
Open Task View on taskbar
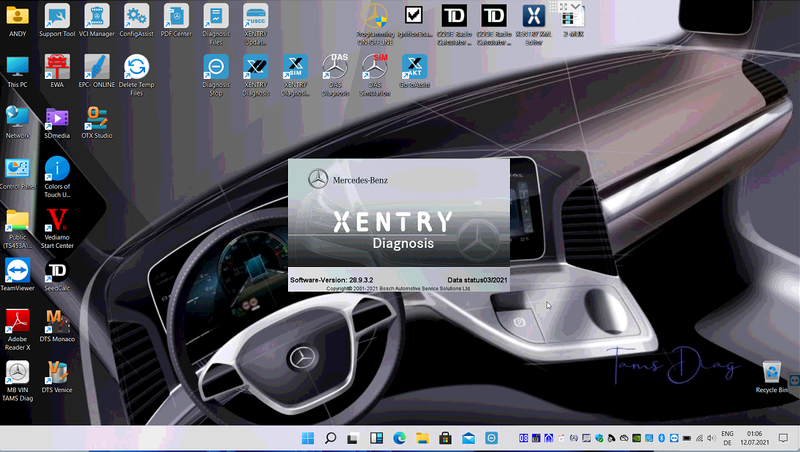[353, 438]
